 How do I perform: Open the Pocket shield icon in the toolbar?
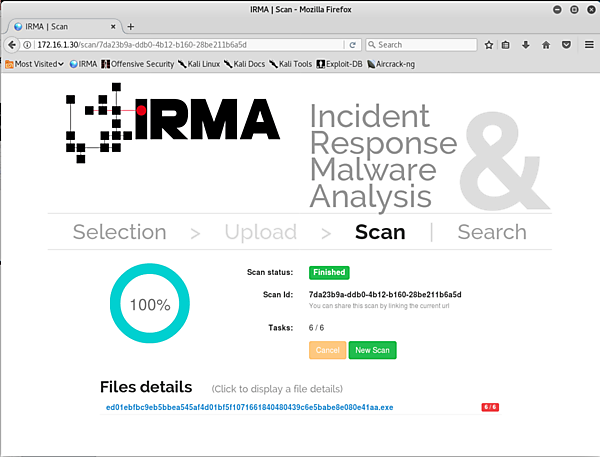(x=566, y=45)
